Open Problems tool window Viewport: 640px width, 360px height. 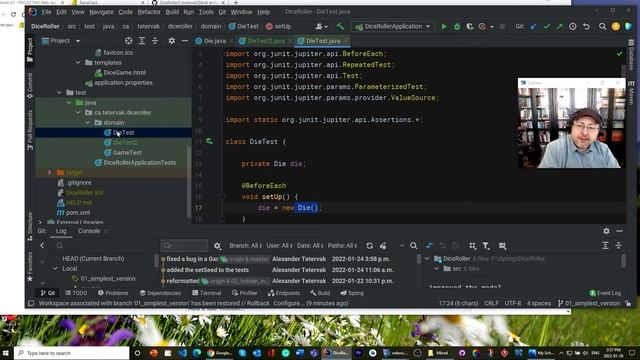[113, 293]
